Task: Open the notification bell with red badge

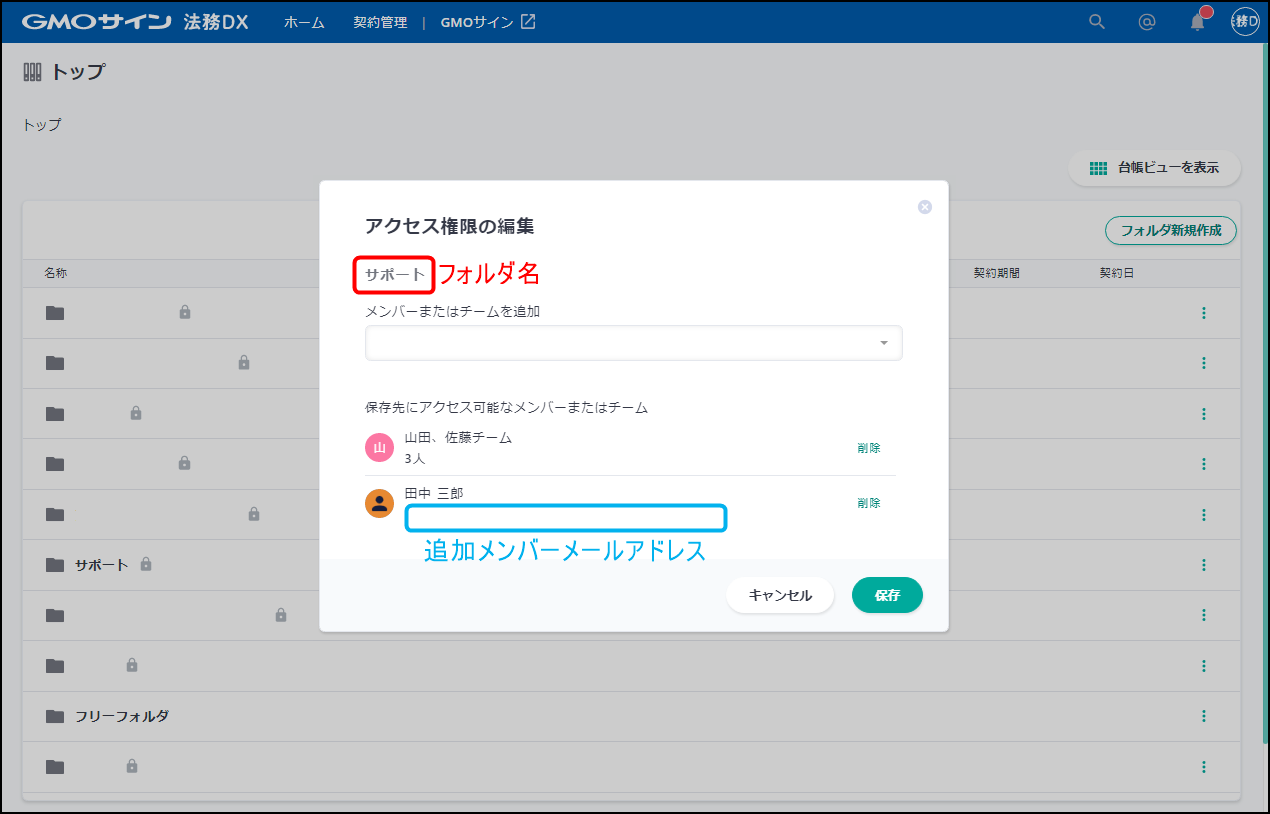Action: [x=1196, y=22]
